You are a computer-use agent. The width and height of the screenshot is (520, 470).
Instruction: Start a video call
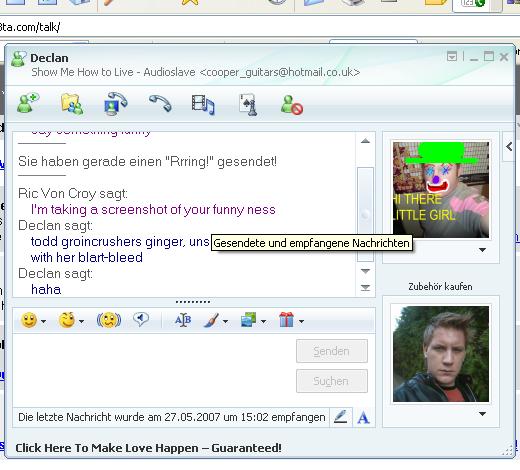pyautogui.click(x=115, y=104)
